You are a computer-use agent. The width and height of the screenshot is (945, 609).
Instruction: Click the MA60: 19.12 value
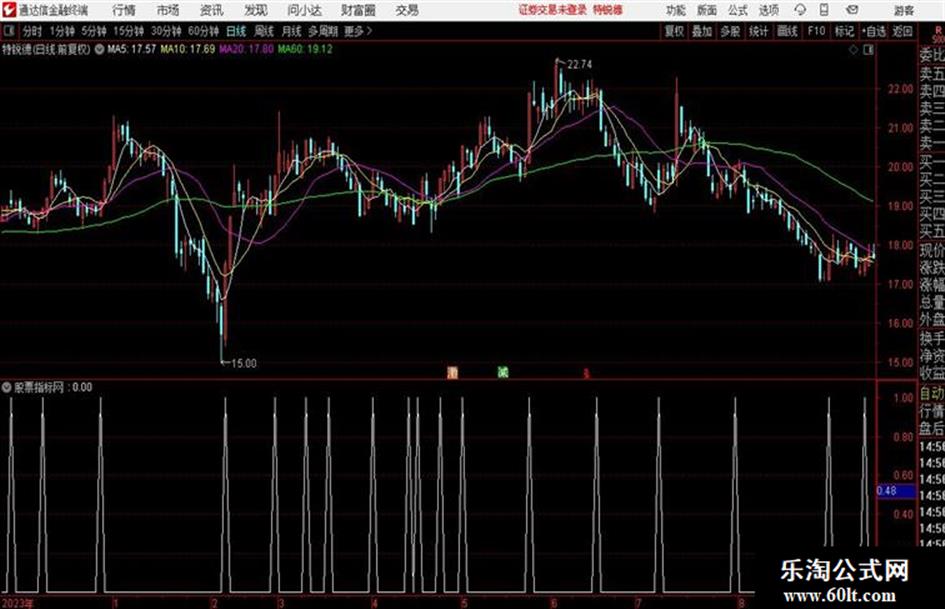(x=305, y=49)
